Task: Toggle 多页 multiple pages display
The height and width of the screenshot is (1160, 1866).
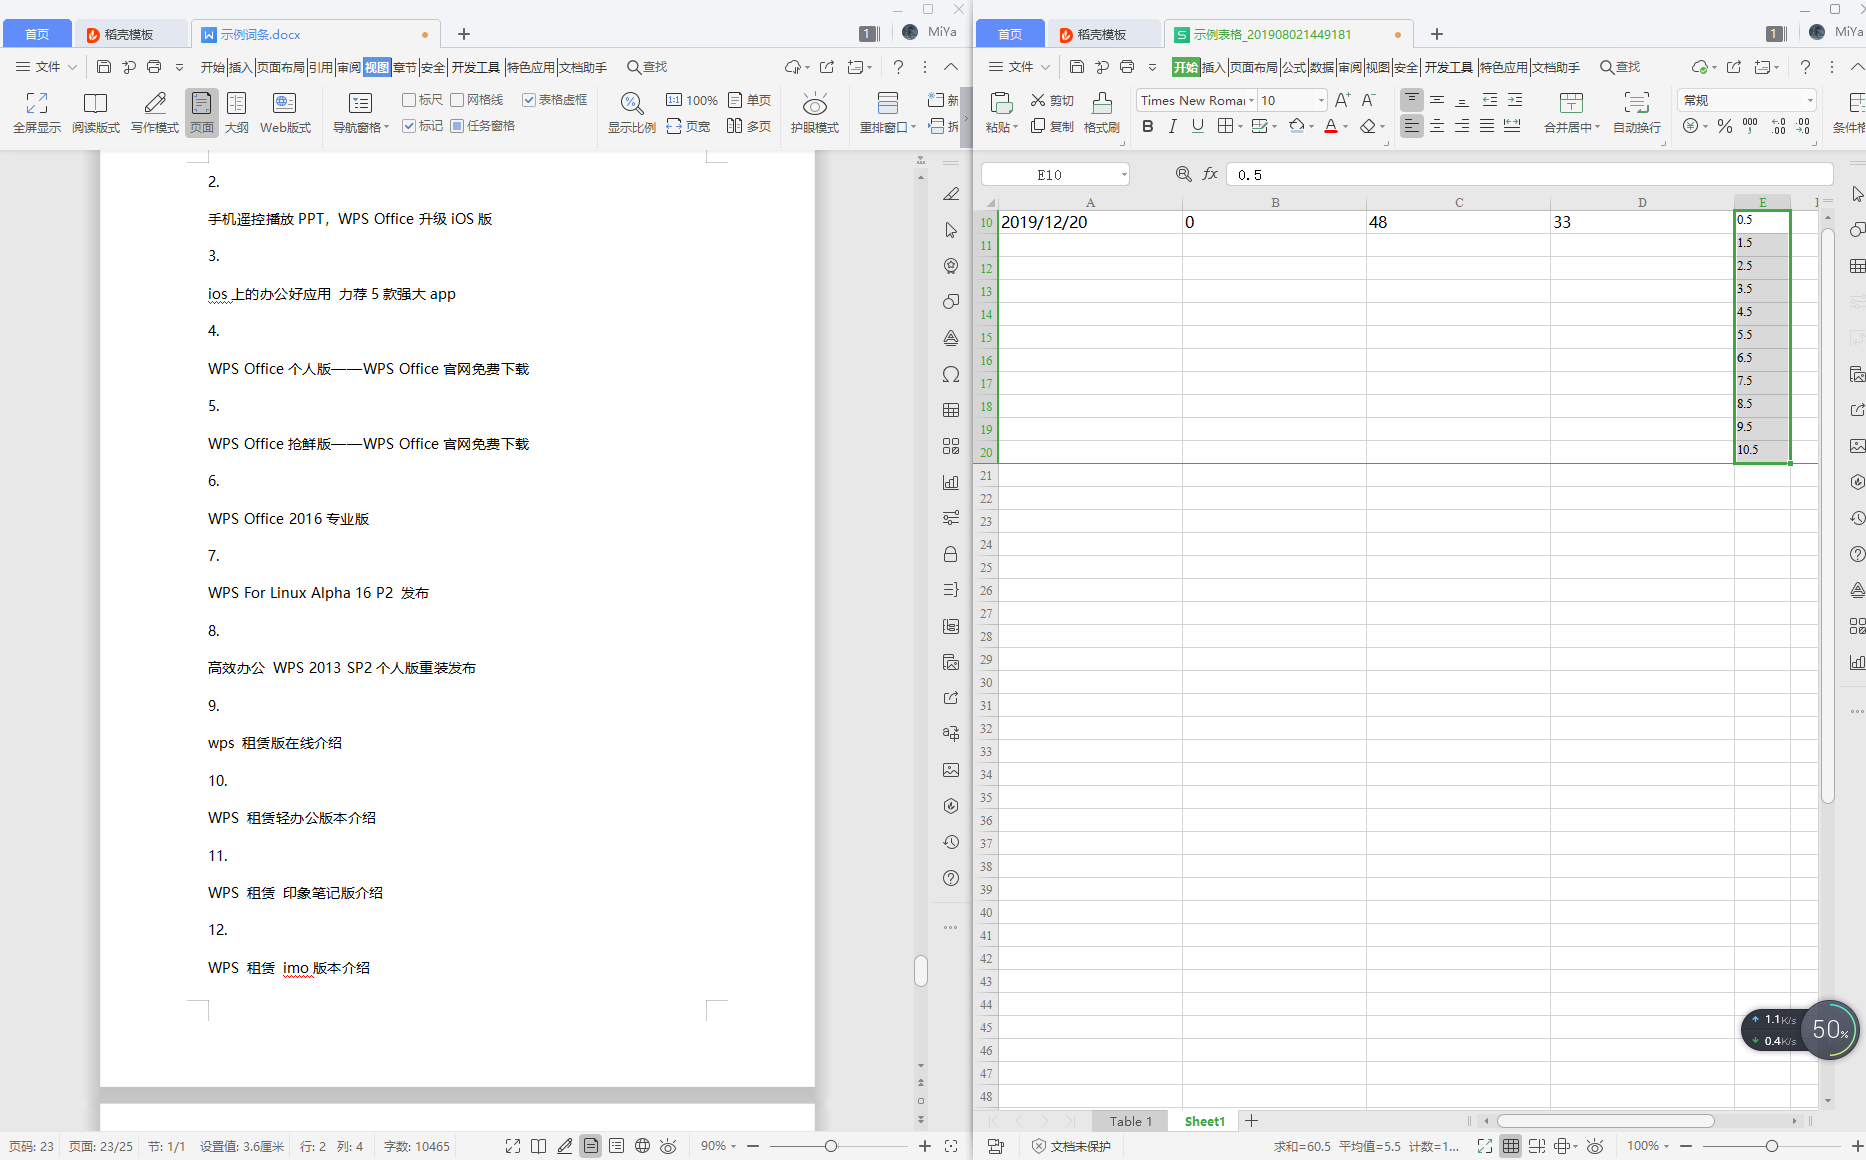Action: click(x=749, y=126)
